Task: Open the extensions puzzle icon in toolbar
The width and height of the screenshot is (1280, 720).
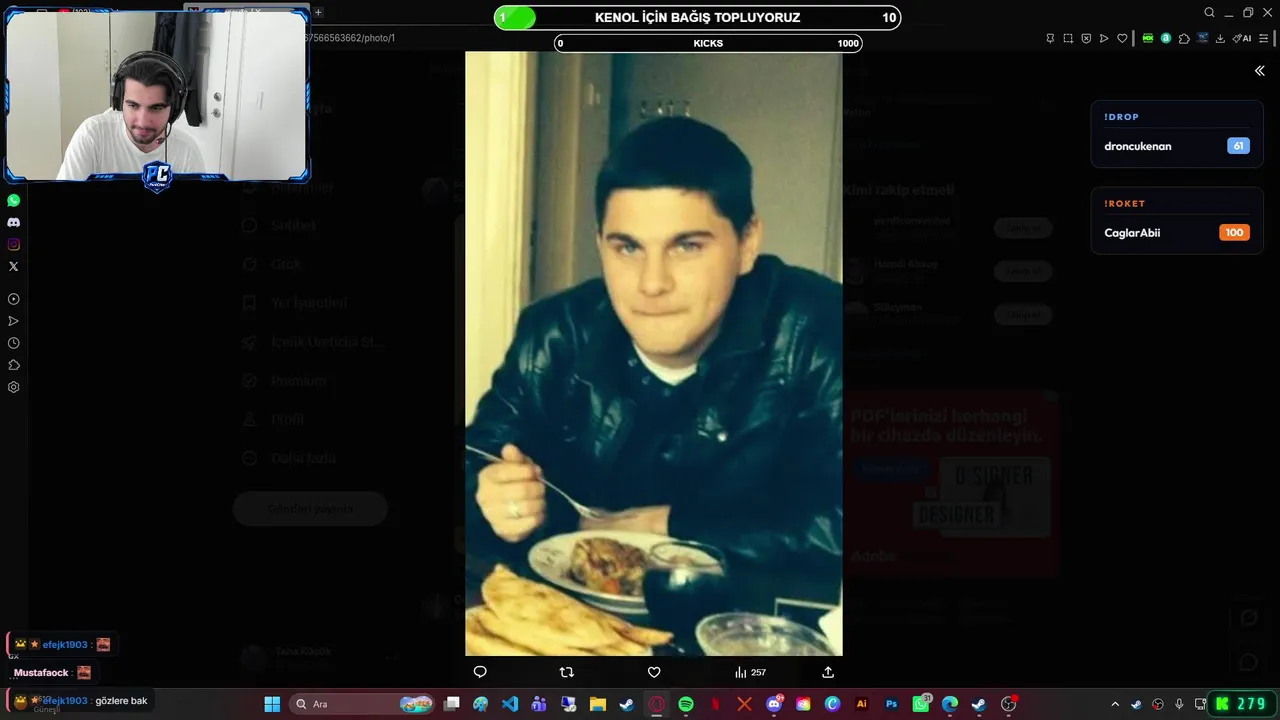Action: click(1184, 38)
